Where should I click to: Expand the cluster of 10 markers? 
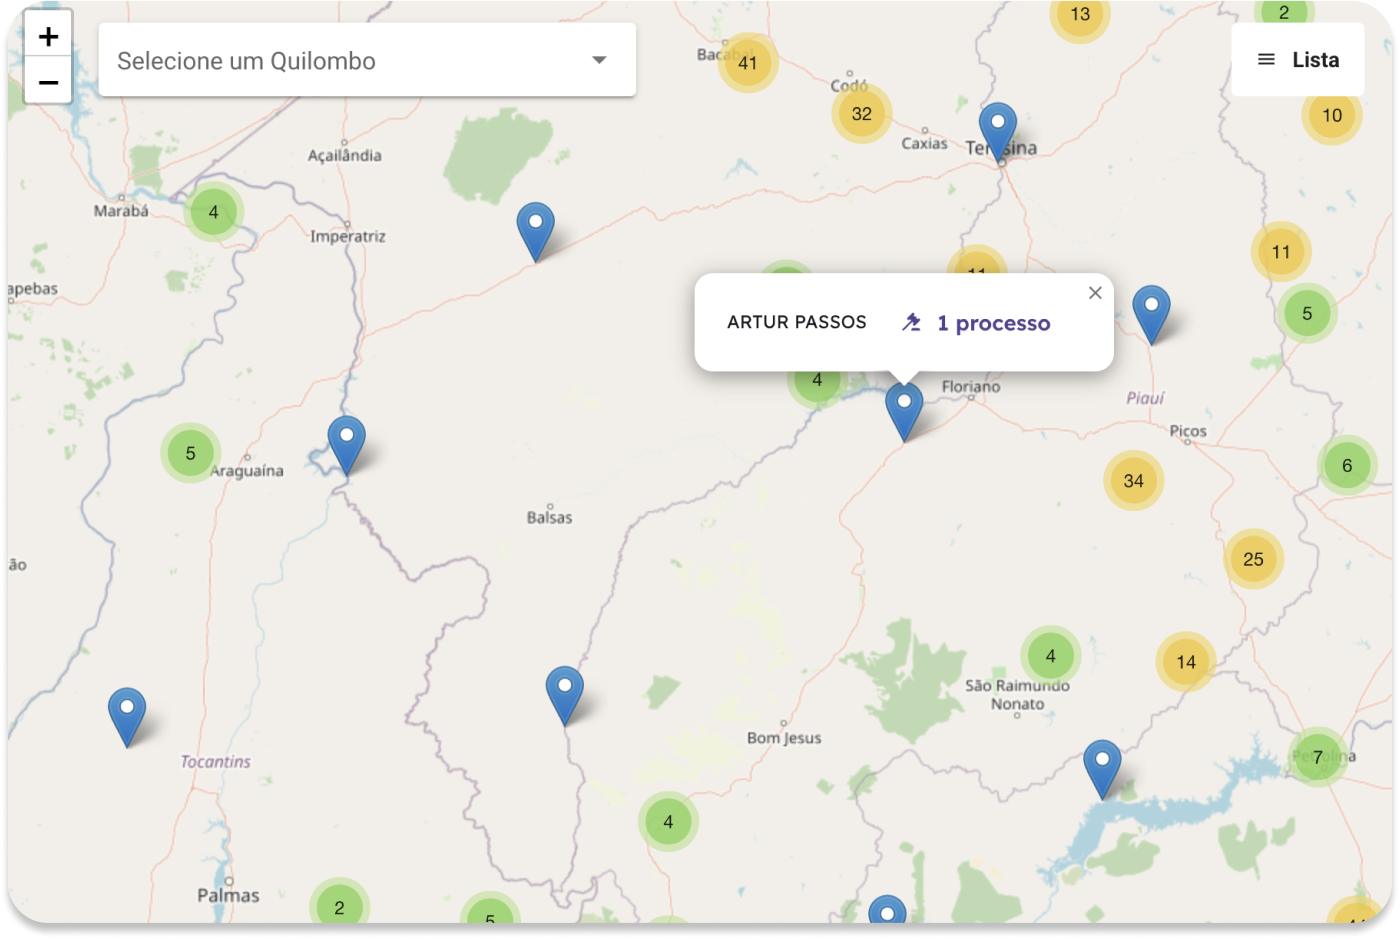tap(1332, 115)
